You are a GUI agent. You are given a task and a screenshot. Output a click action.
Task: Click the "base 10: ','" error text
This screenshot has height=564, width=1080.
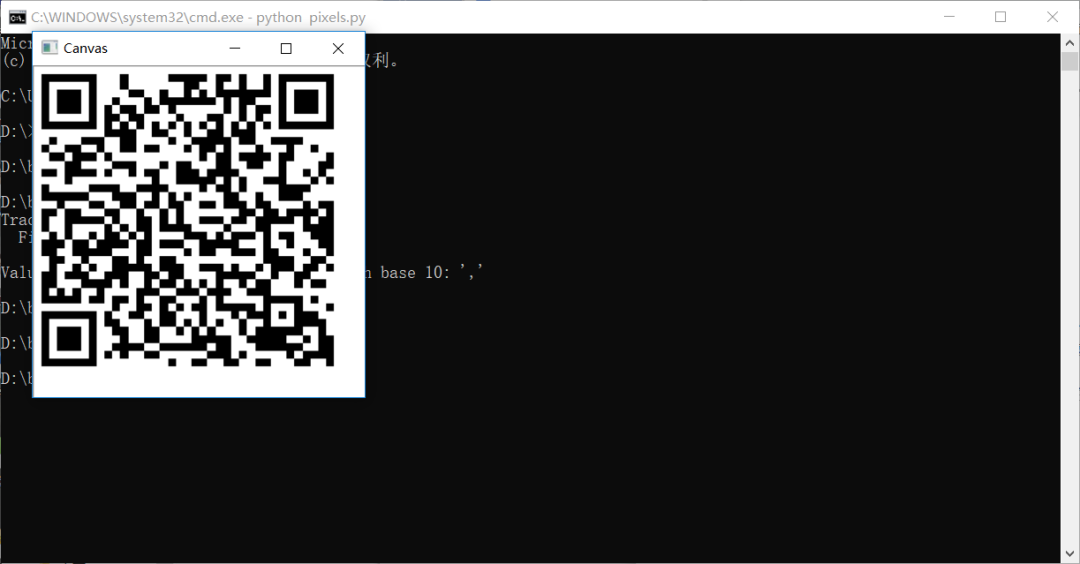coord(432,273)
